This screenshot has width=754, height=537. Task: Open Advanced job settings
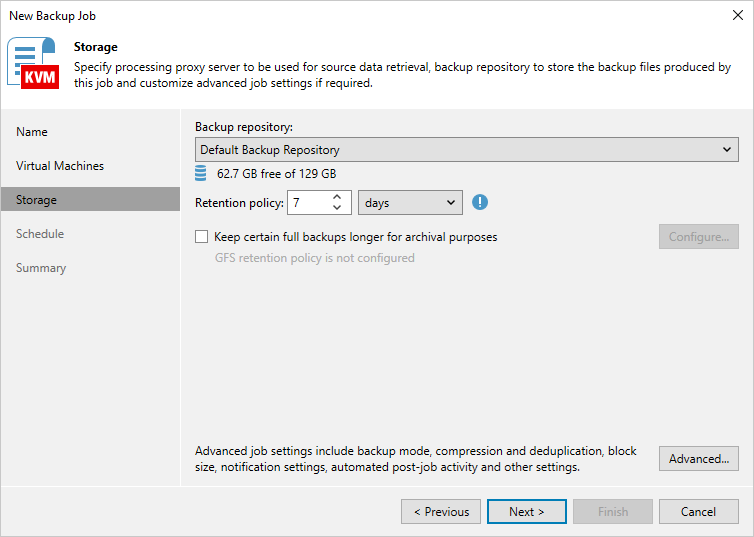coord(698,459)
